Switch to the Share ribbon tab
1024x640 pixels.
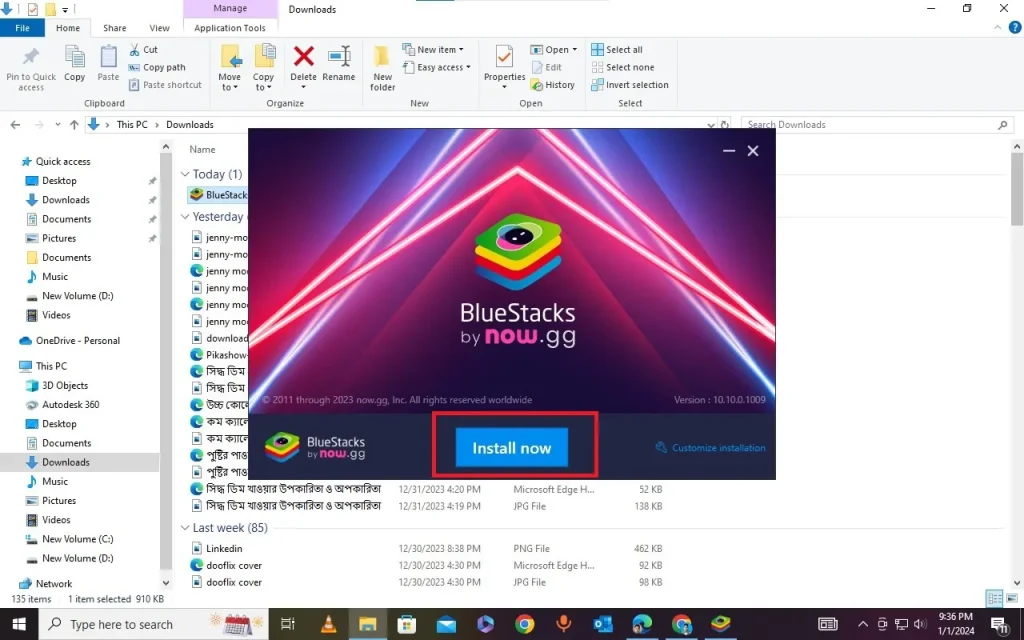(114, 28)
